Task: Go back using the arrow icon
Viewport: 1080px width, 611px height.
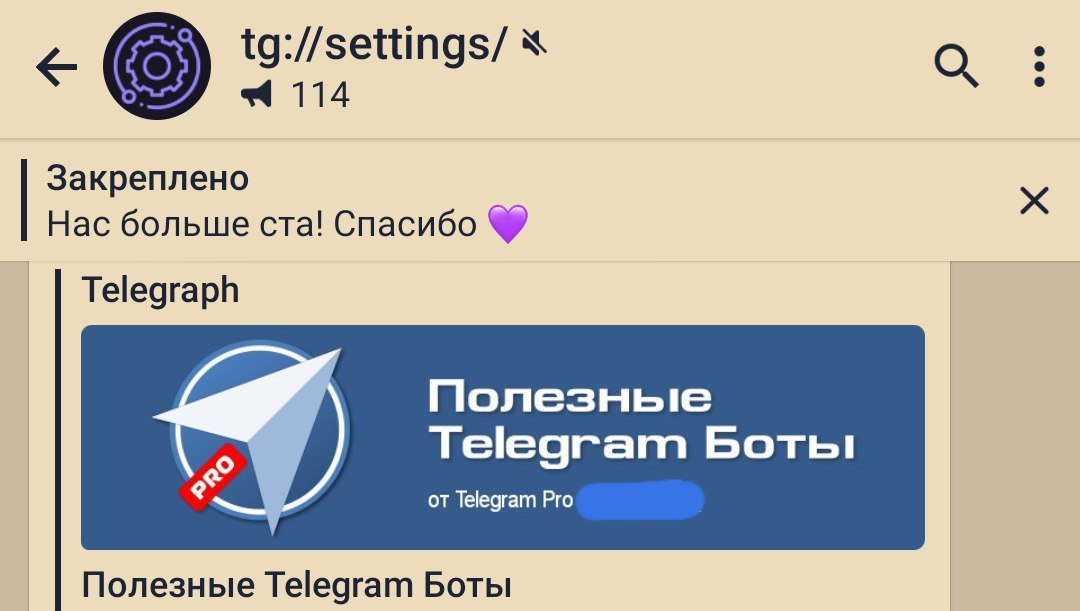Action: click(x=56, y=67)
